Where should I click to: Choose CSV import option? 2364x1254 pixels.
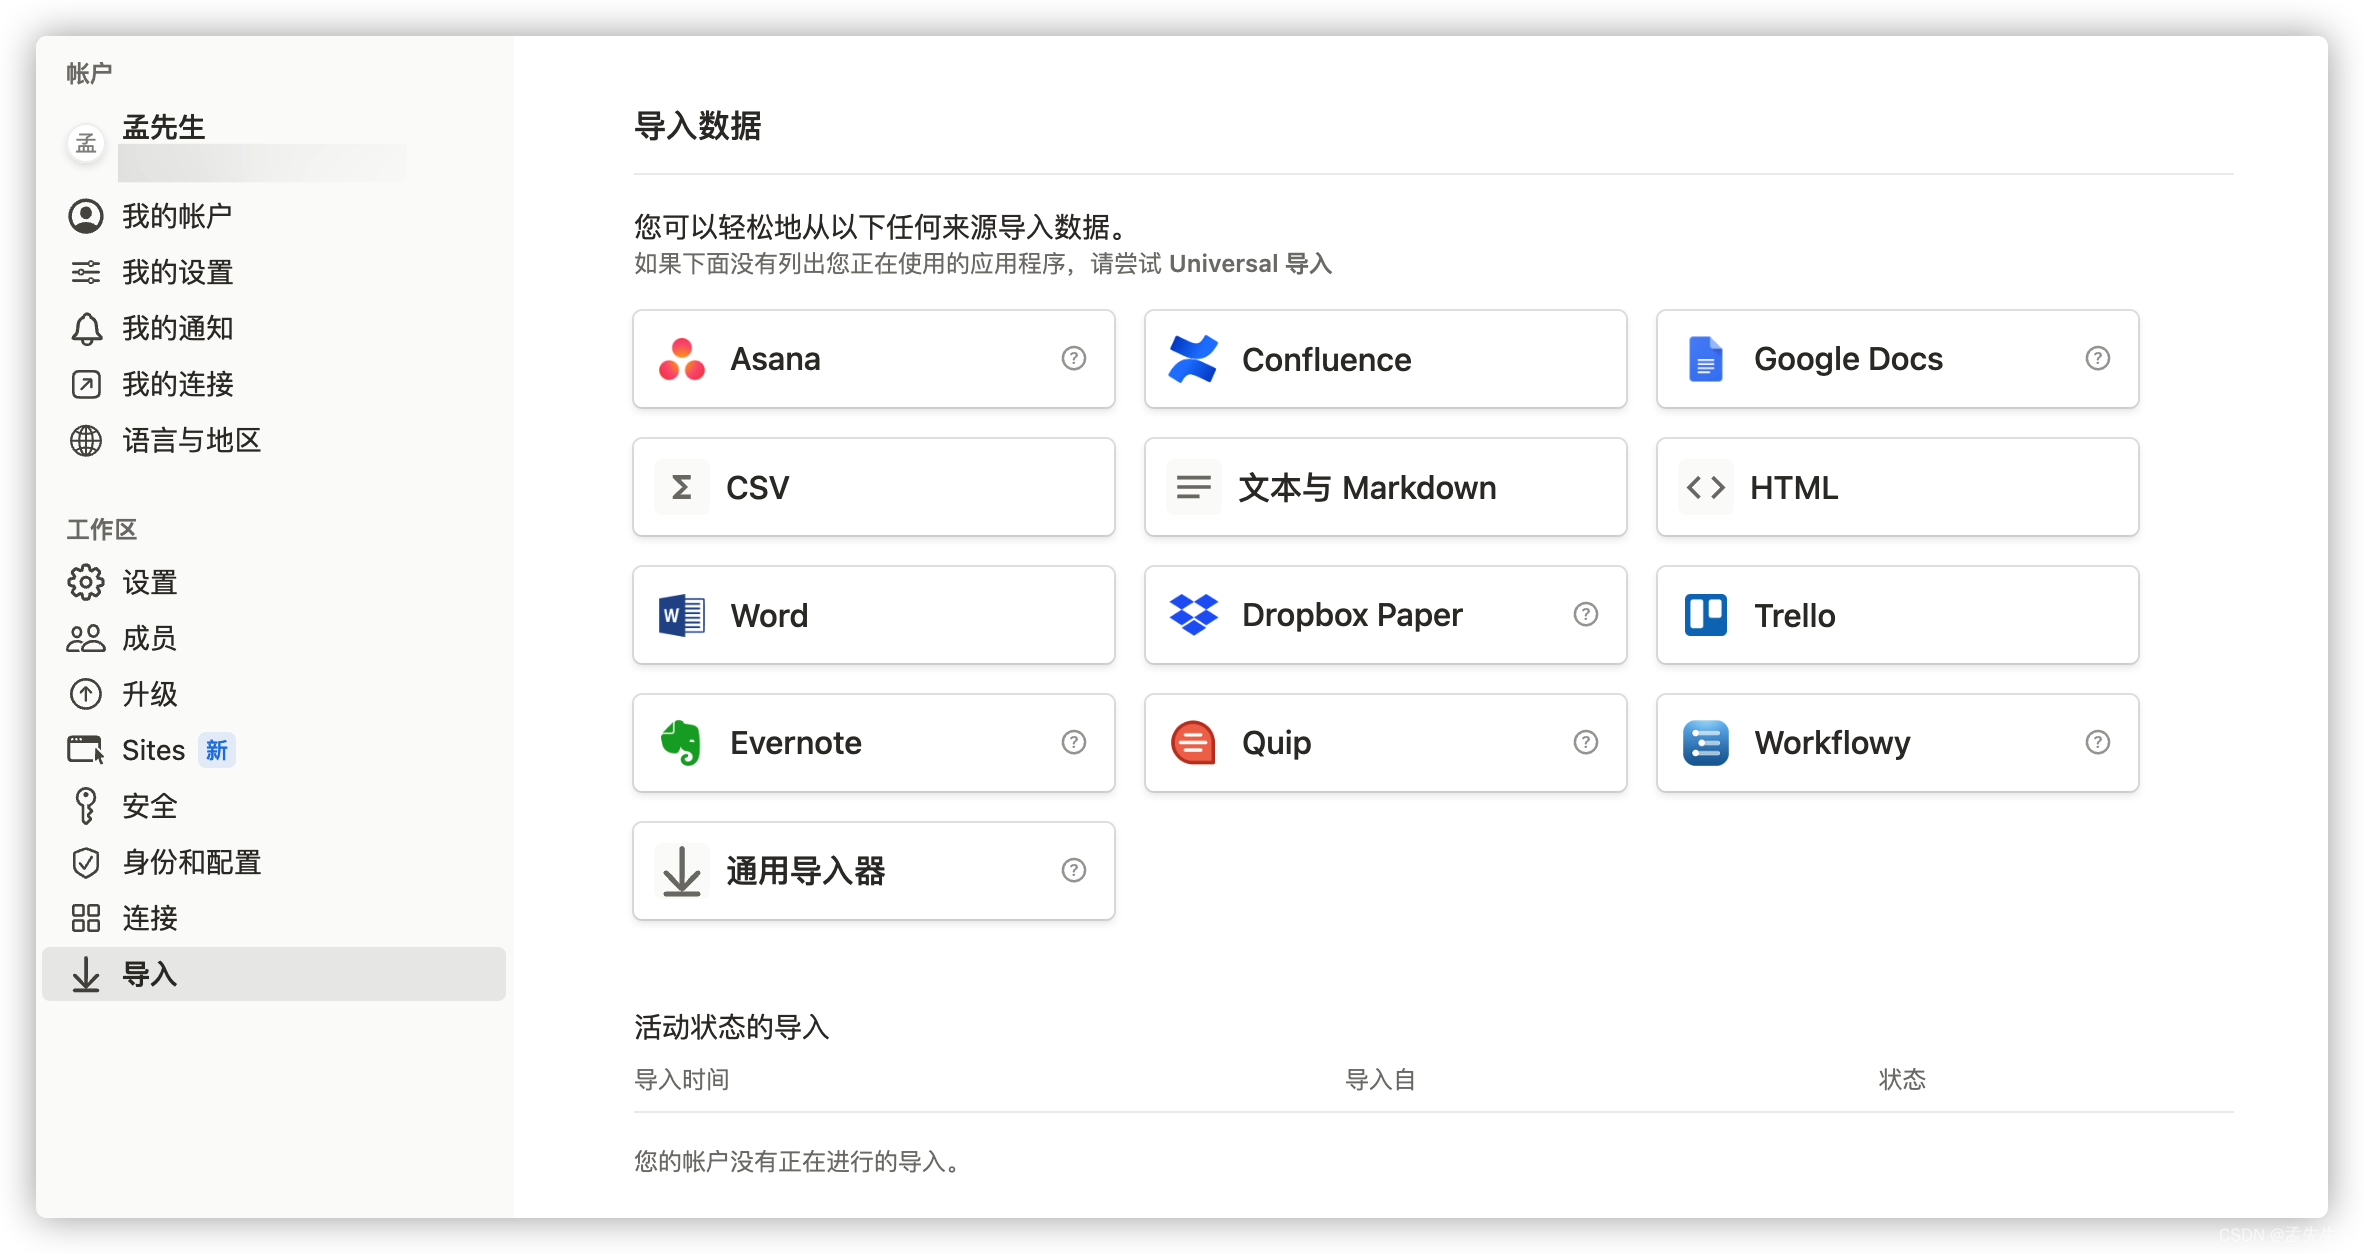874,487
